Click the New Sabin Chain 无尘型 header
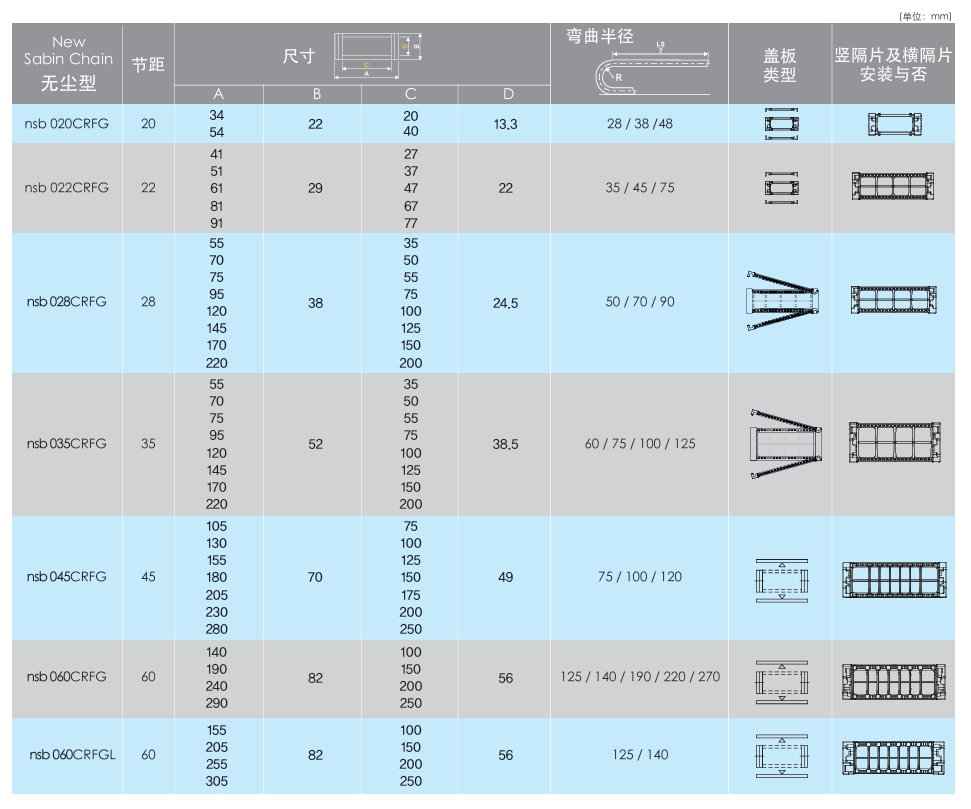 (68, 63)
